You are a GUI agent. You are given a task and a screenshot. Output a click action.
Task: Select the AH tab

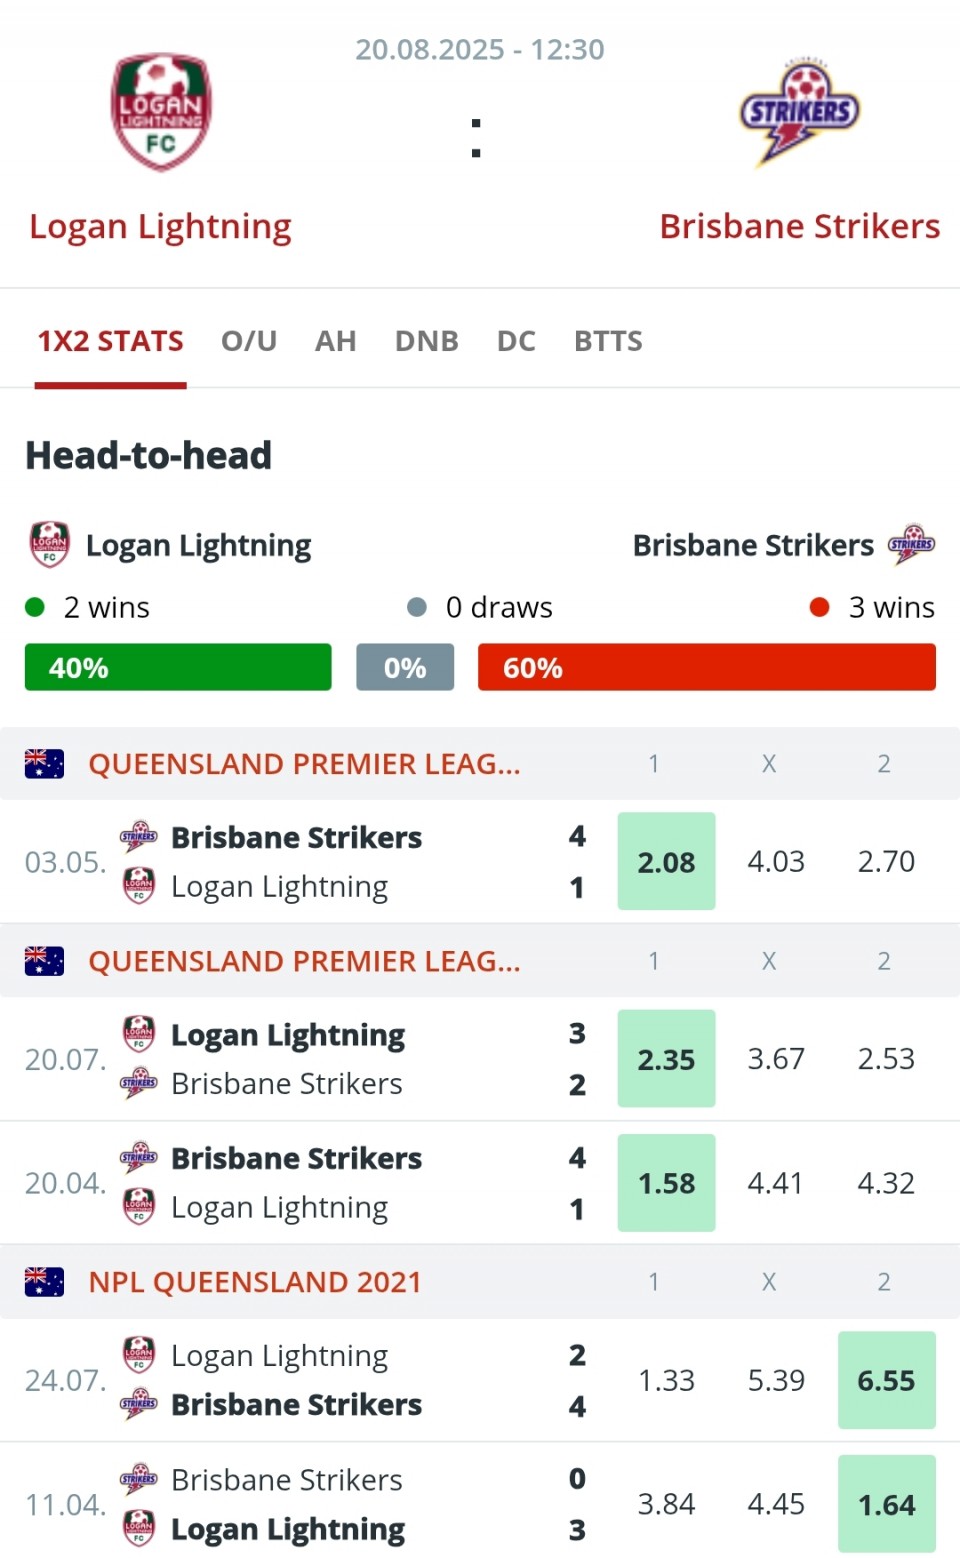[336, 341]
